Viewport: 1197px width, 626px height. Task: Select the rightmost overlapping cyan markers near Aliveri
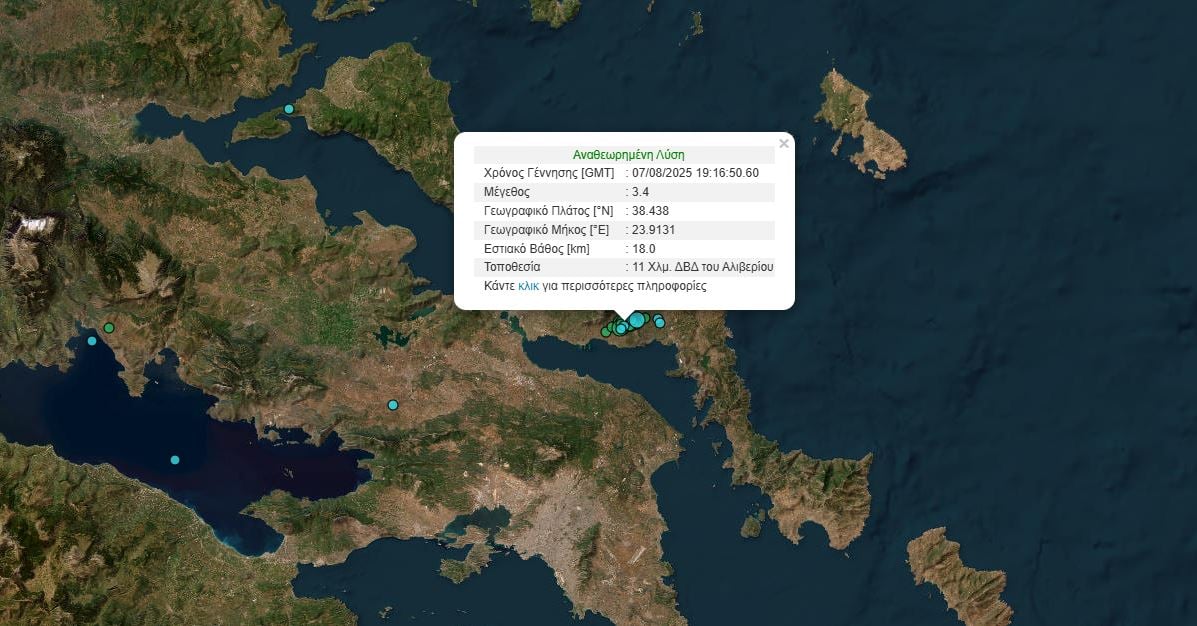click(660, 322)
